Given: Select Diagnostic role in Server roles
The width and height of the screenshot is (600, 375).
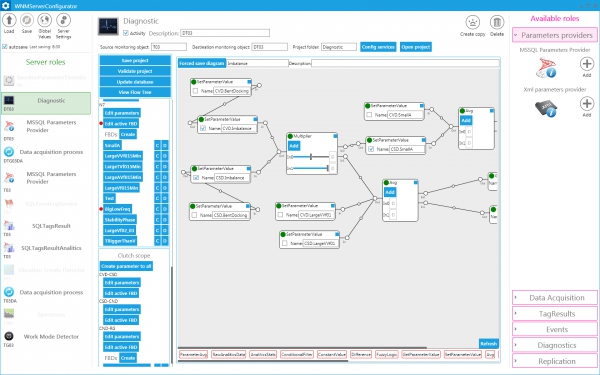Looking at the screenshot, I should pyautogui.click(x=46, y=103).
